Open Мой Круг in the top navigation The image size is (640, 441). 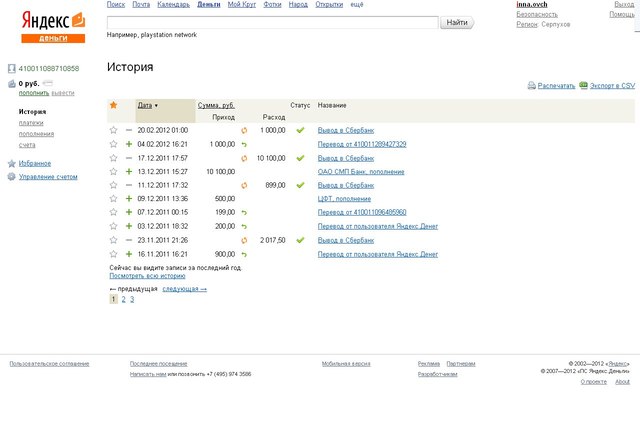pos(242,4)
